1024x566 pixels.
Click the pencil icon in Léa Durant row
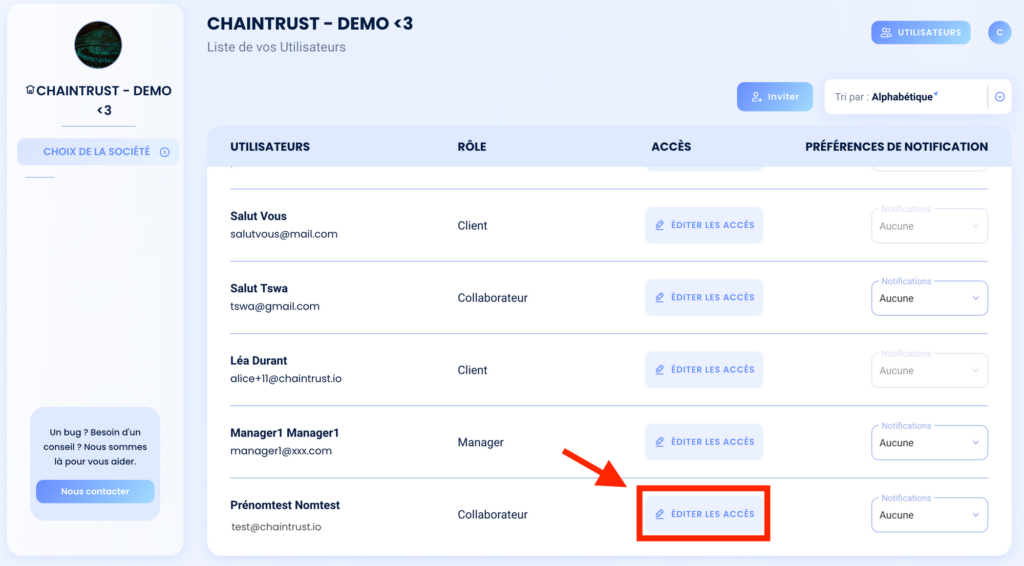point(660,369)
